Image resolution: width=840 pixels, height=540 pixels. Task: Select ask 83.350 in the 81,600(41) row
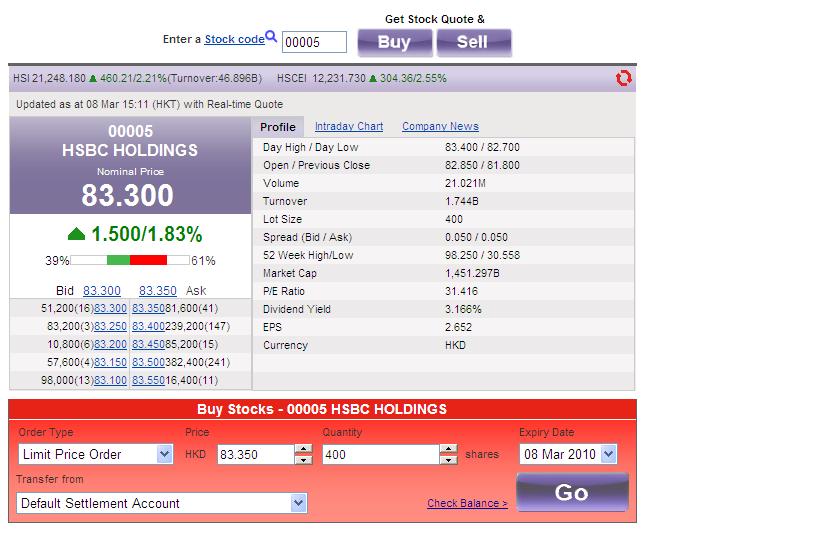tap(148, 309)
